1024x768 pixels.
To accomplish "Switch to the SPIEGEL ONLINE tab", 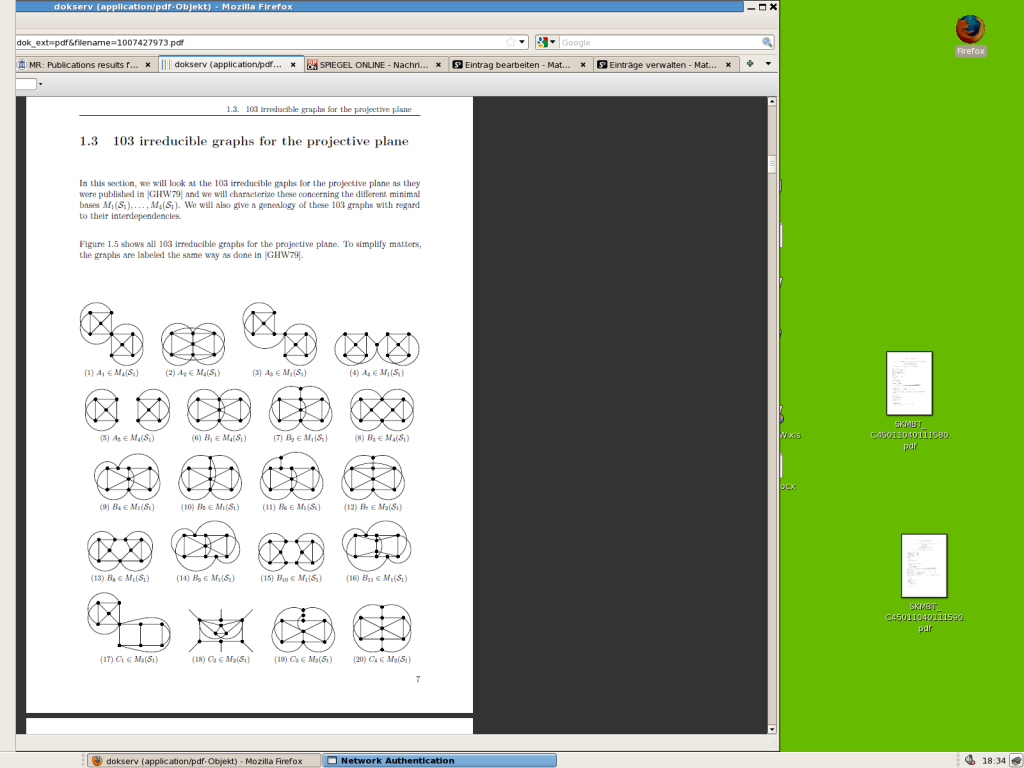I will (368, 65).
